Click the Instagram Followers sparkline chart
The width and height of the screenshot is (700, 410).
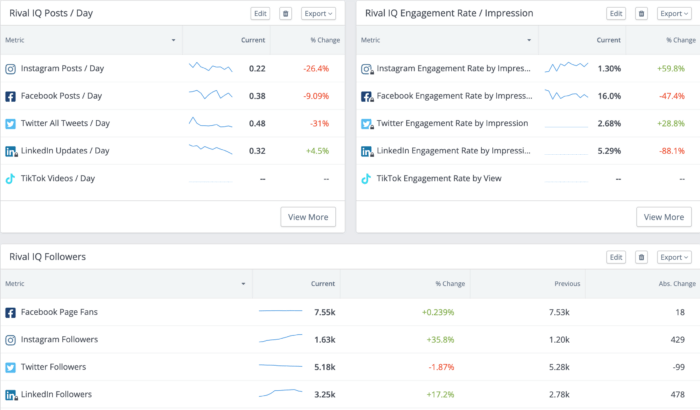(280, 338)
